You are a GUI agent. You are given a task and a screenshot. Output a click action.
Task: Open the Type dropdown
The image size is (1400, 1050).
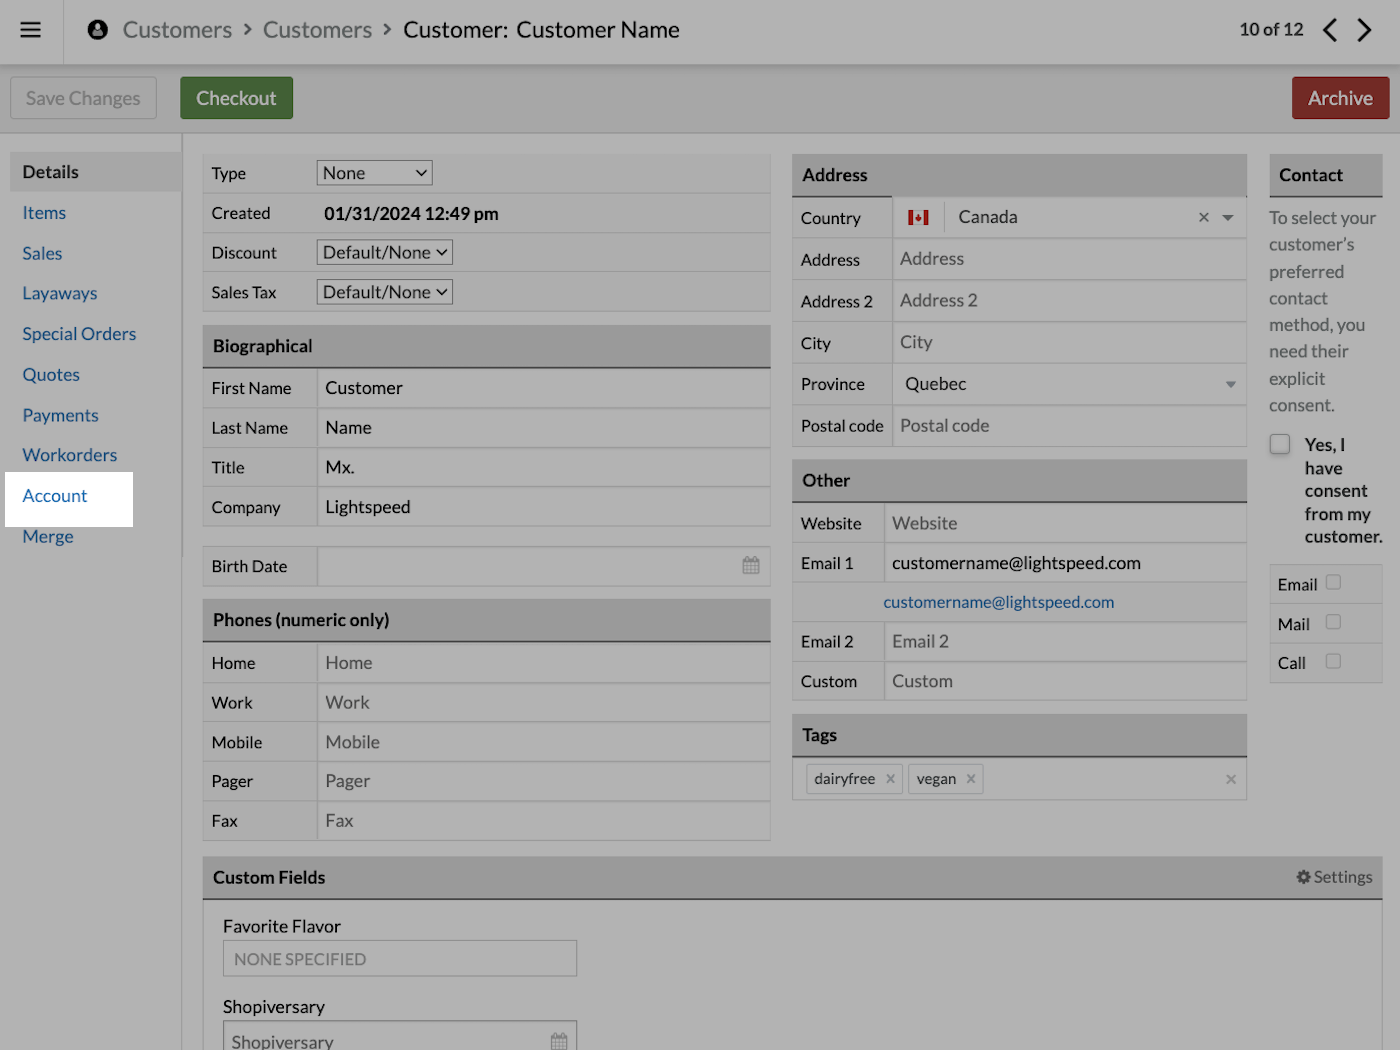(x=374, y=172)
